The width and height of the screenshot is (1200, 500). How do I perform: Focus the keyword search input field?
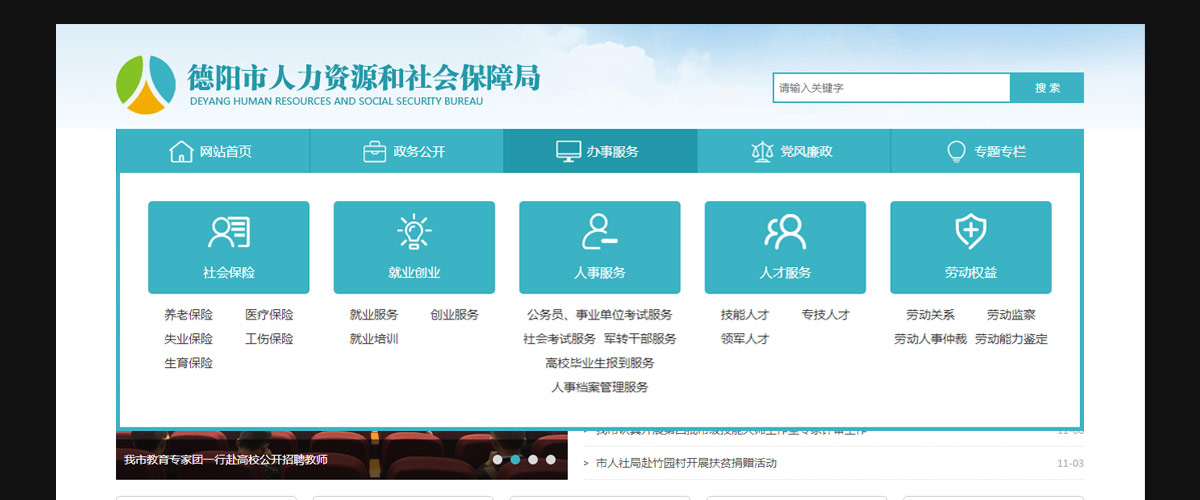point(891,88)
